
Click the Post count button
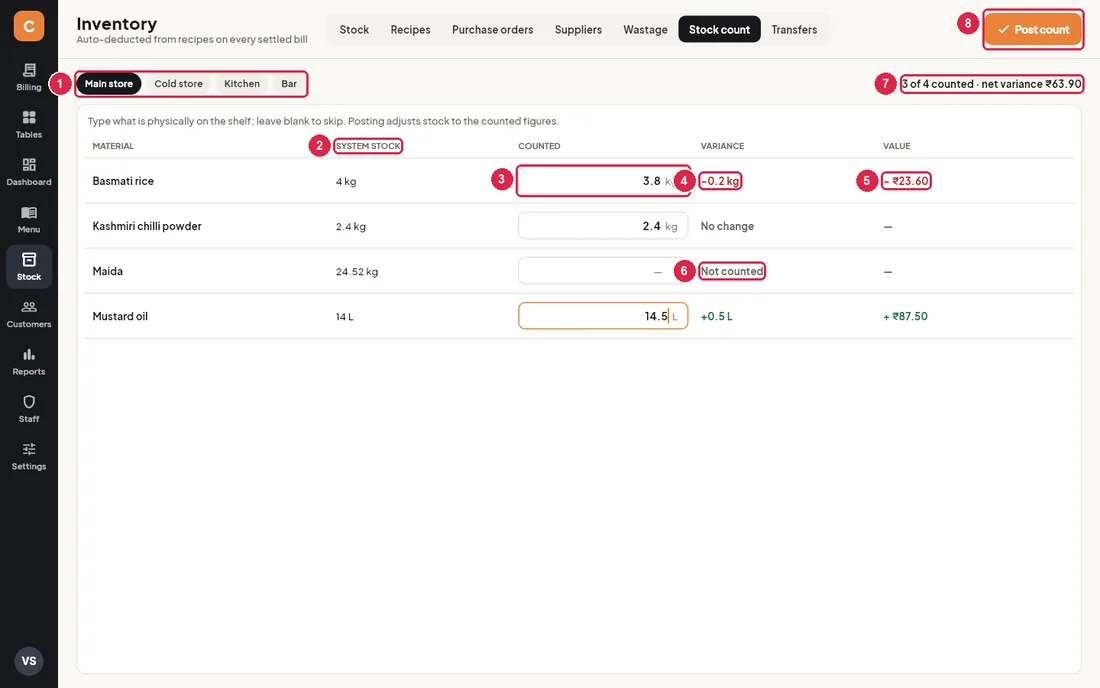tap(1033, 29)
